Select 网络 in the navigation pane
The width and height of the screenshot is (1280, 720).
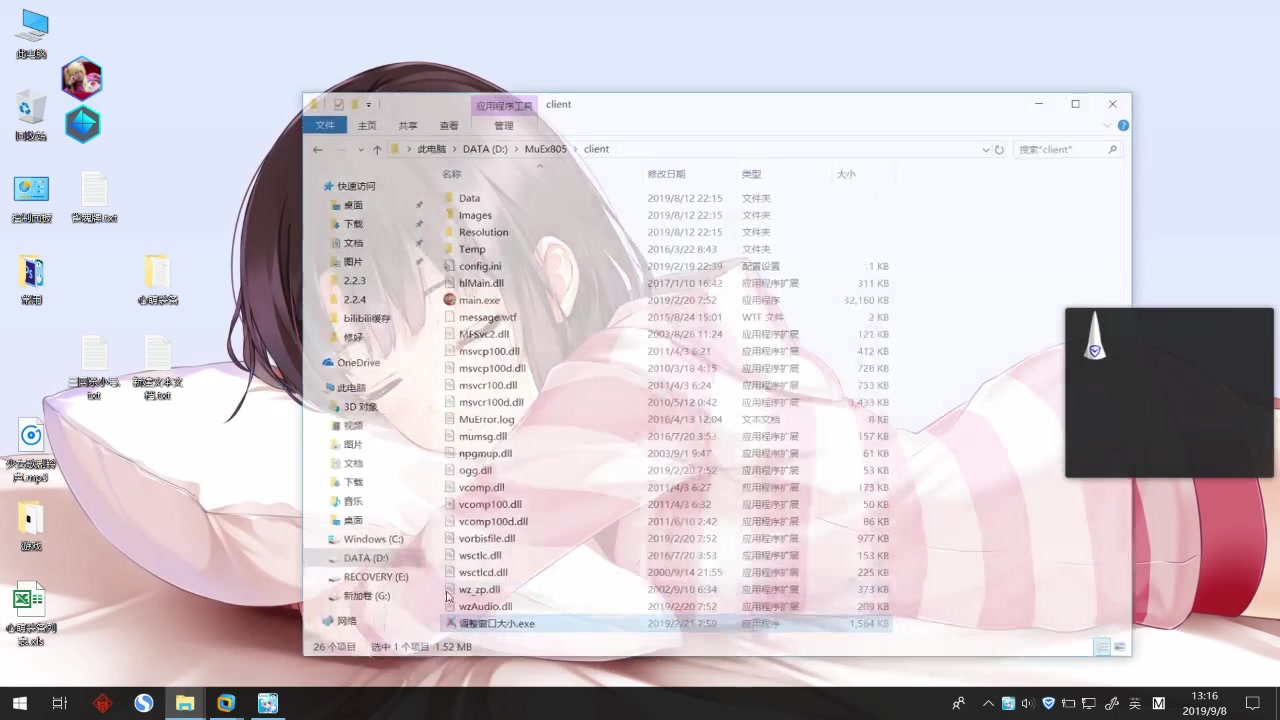[347, 621]
